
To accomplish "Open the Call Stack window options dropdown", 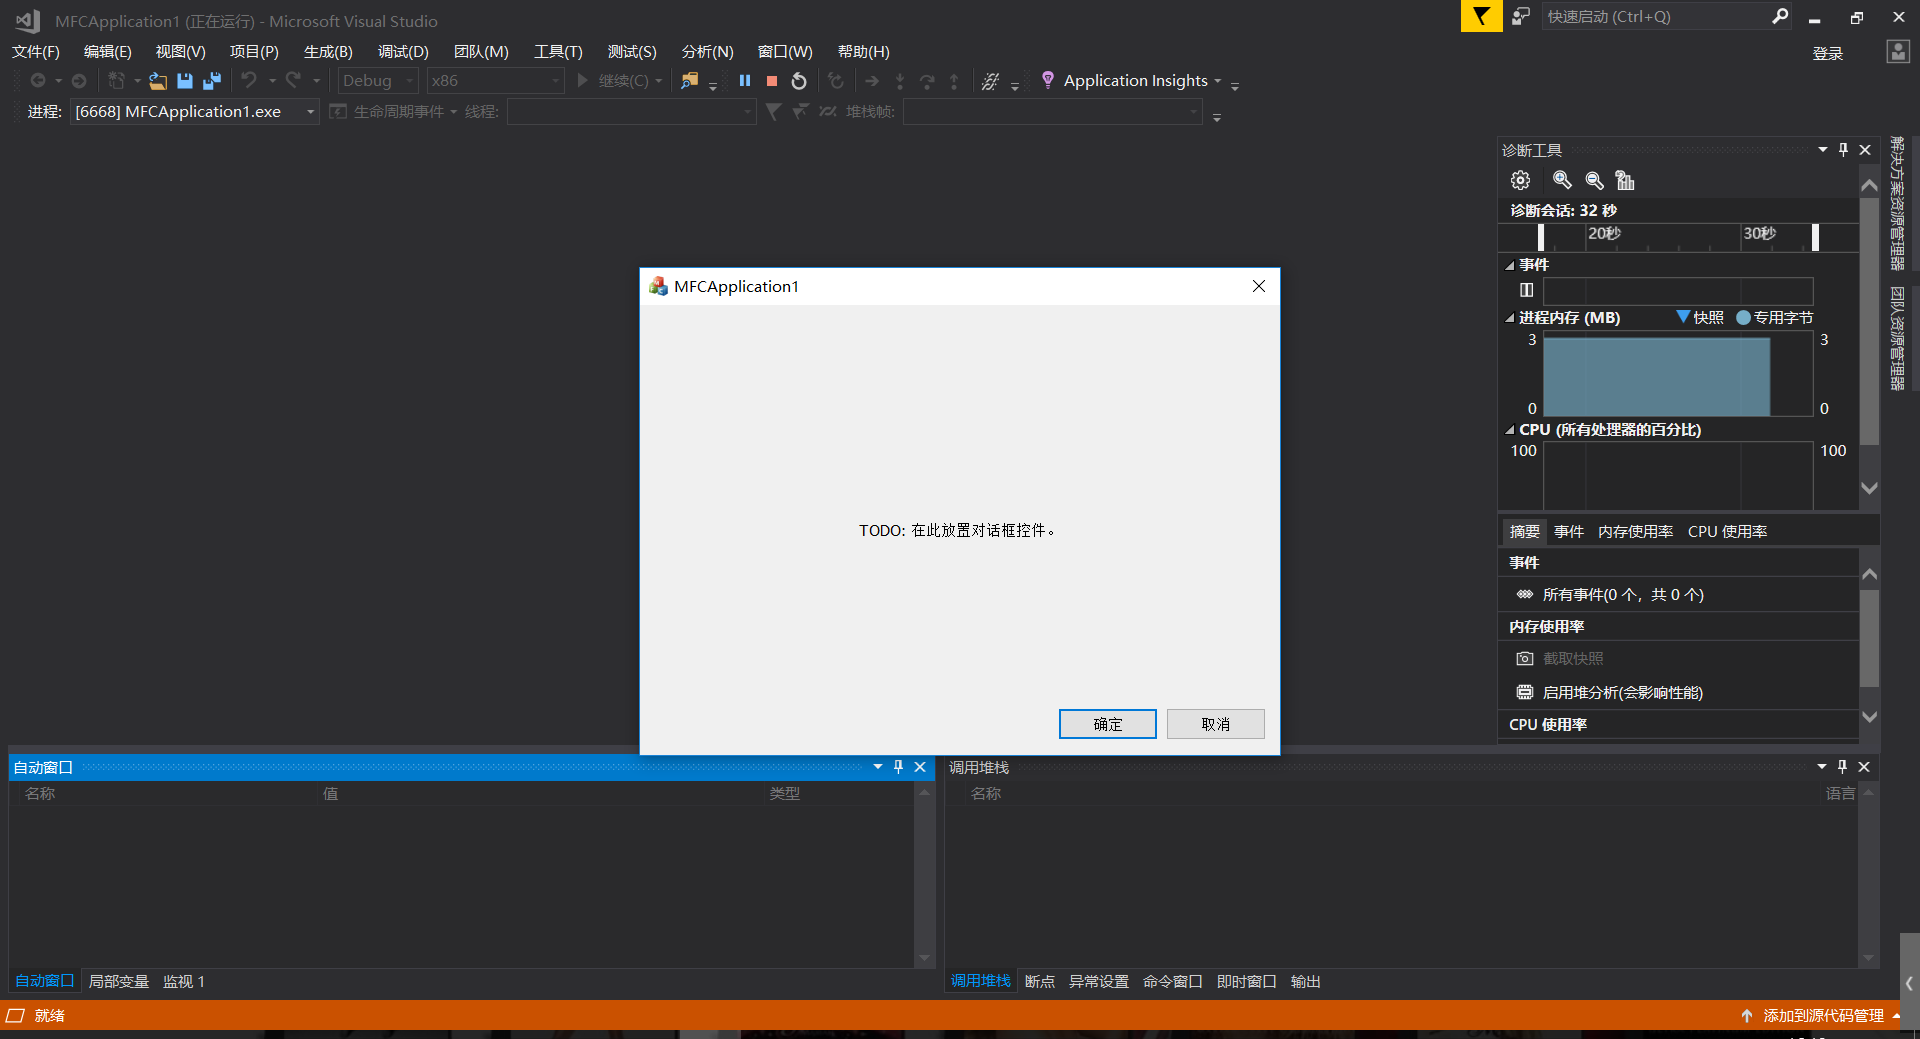I will click(x=1821, y=767).
